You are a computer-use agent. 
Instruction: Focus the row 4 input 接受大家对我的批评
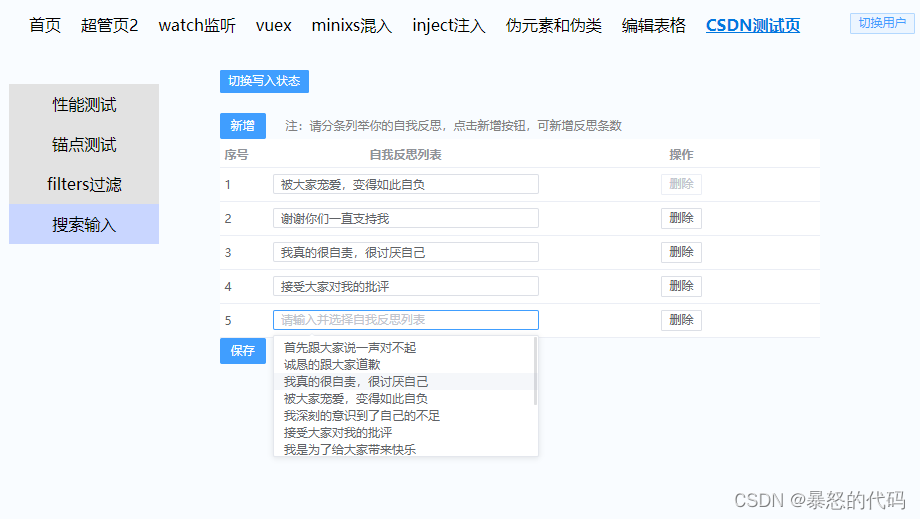click(405, 286)
